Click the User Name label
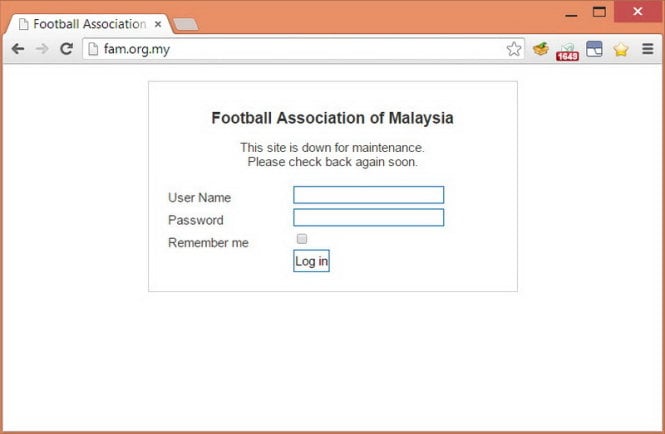 tap(199, 198)
